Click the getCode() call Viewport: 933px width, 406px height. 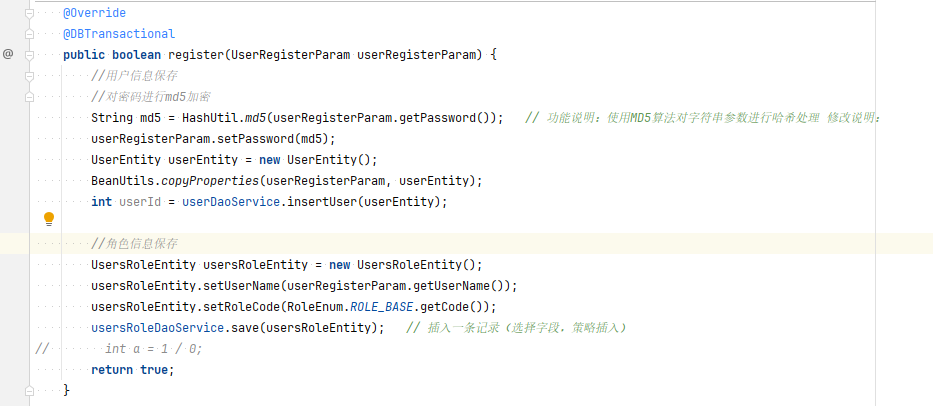tap(454, 307)
